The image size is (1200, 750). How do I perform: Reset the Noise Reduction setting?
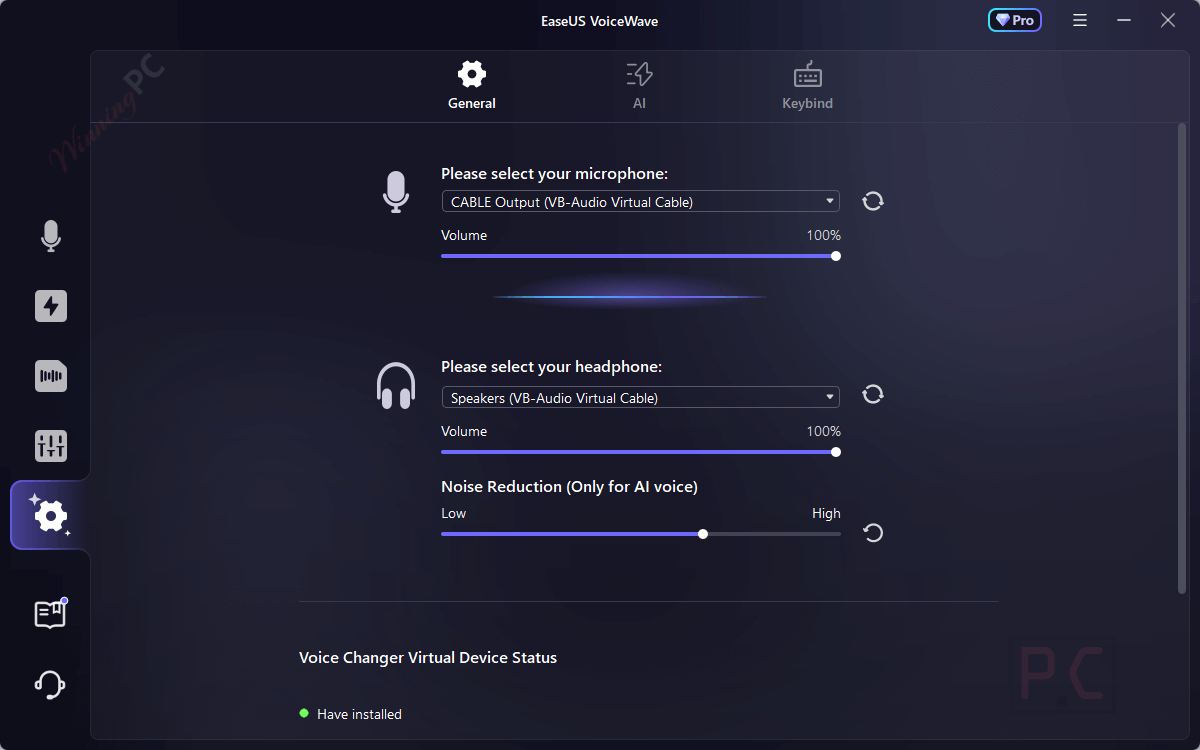(x=872, y=533)
